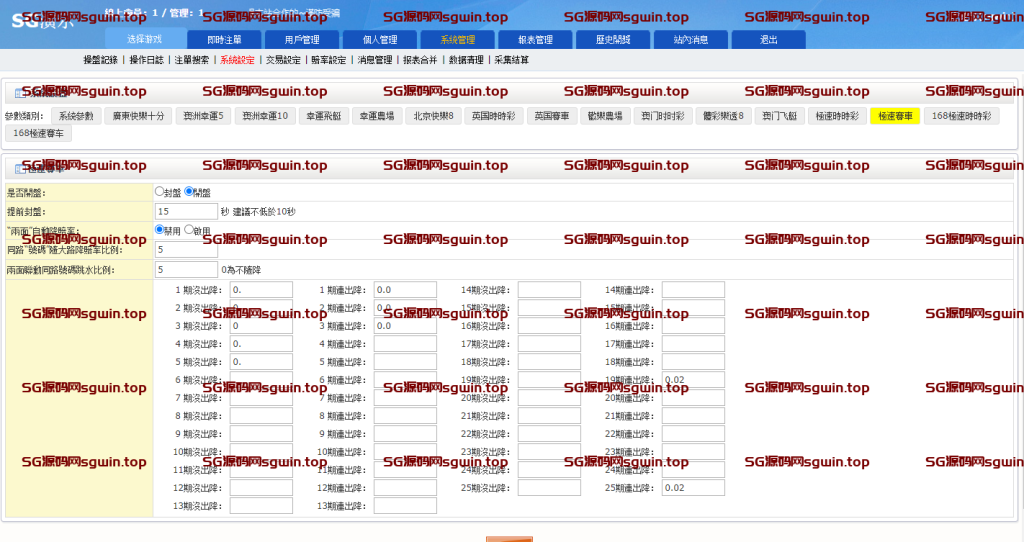Click the 退出 logout tab
The height and width of the screenshot is (542, 1024).
click(x=768, y=40)
